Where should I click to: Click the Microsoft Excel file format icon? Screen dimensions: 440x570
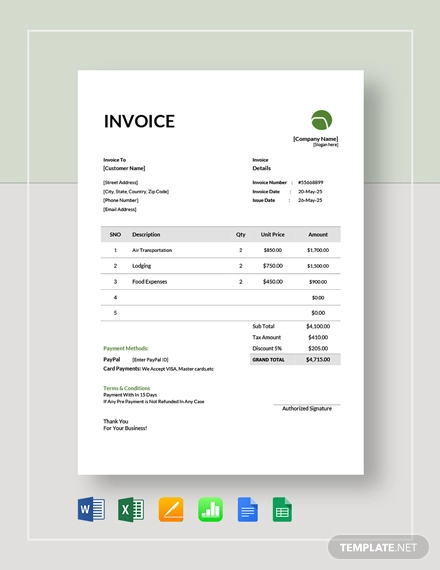(131, 509)
